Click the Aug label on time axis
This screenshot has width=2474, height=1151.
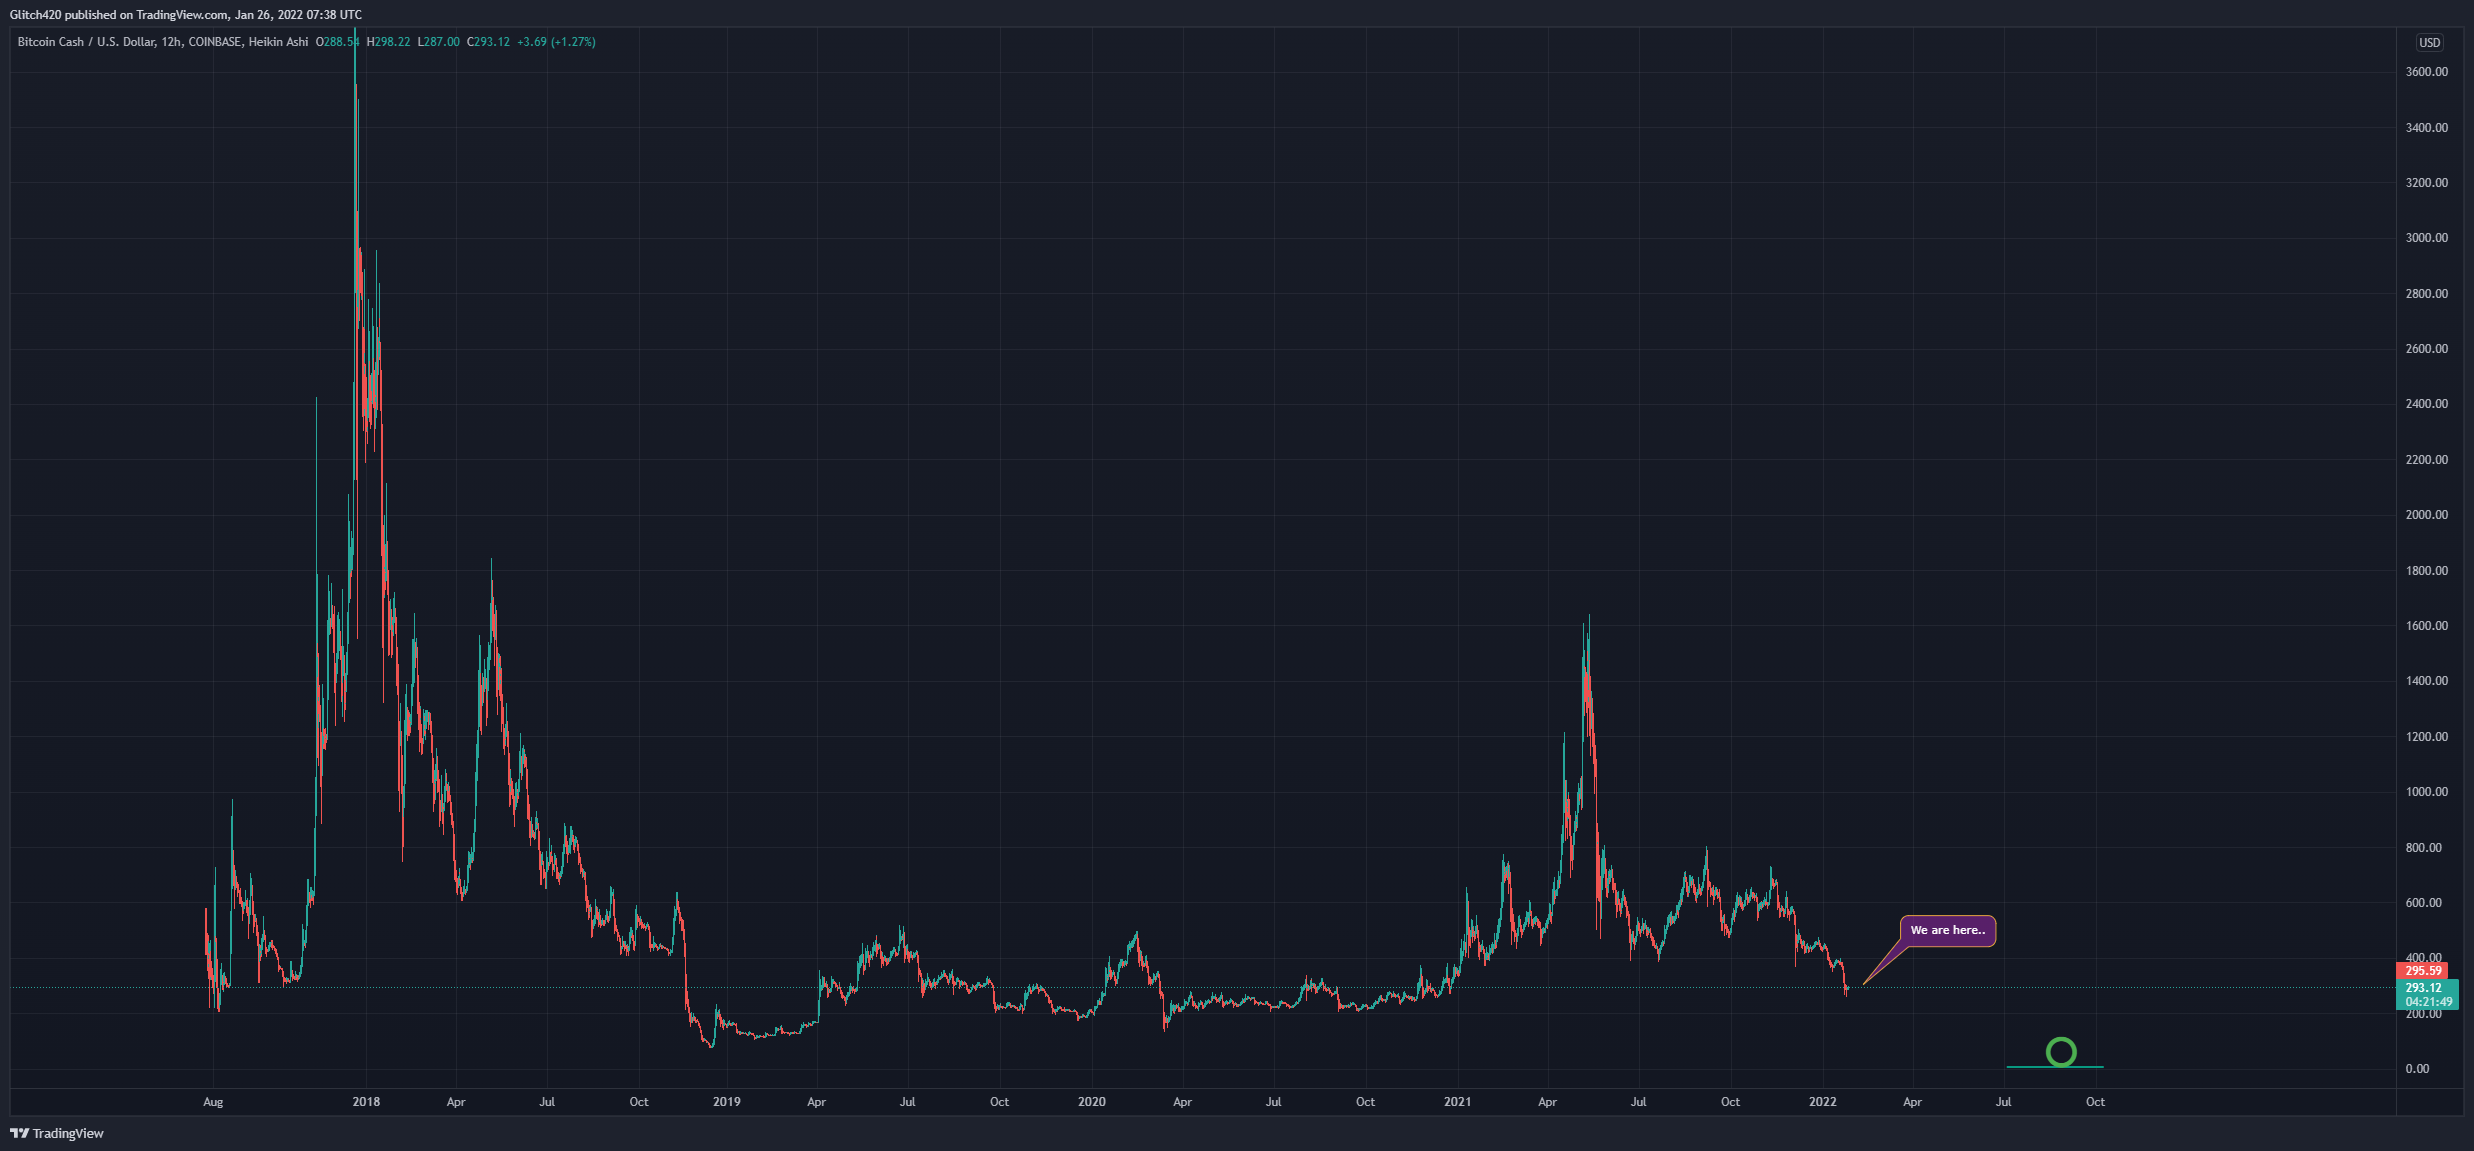click(x=213, y=1102)
